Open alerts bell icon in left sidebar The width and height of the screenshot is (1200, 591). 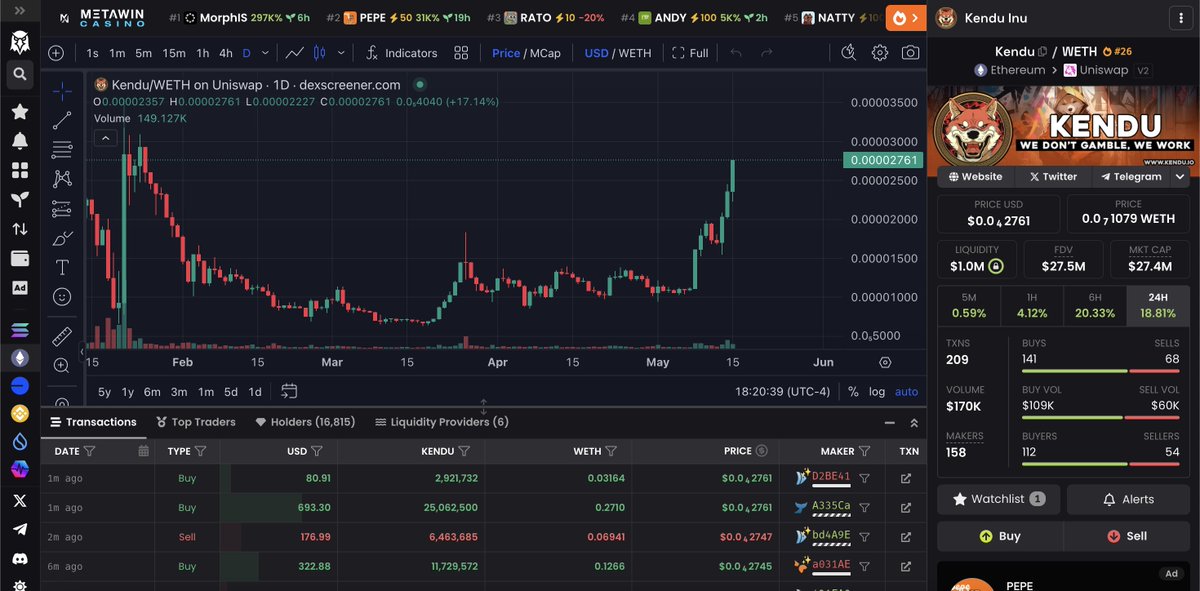[x=19, y=141]
